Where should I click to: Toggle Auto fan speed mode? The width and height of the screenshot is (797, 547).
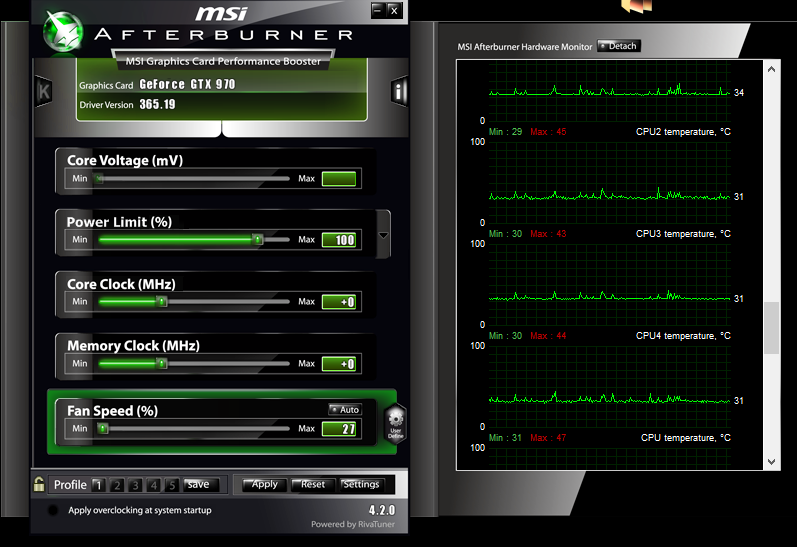pos(344,409)
